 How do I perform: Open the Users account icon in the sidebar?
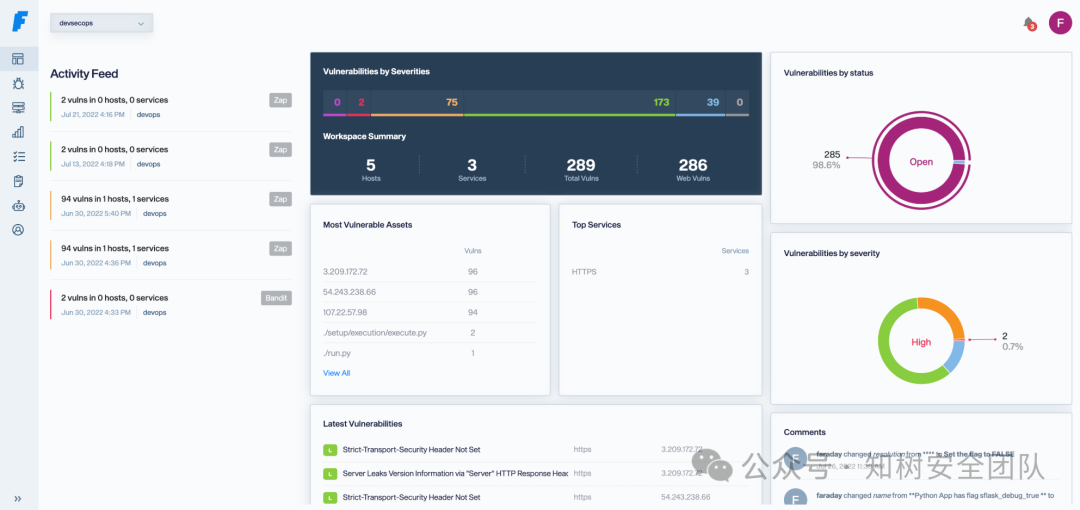(19, 230)
